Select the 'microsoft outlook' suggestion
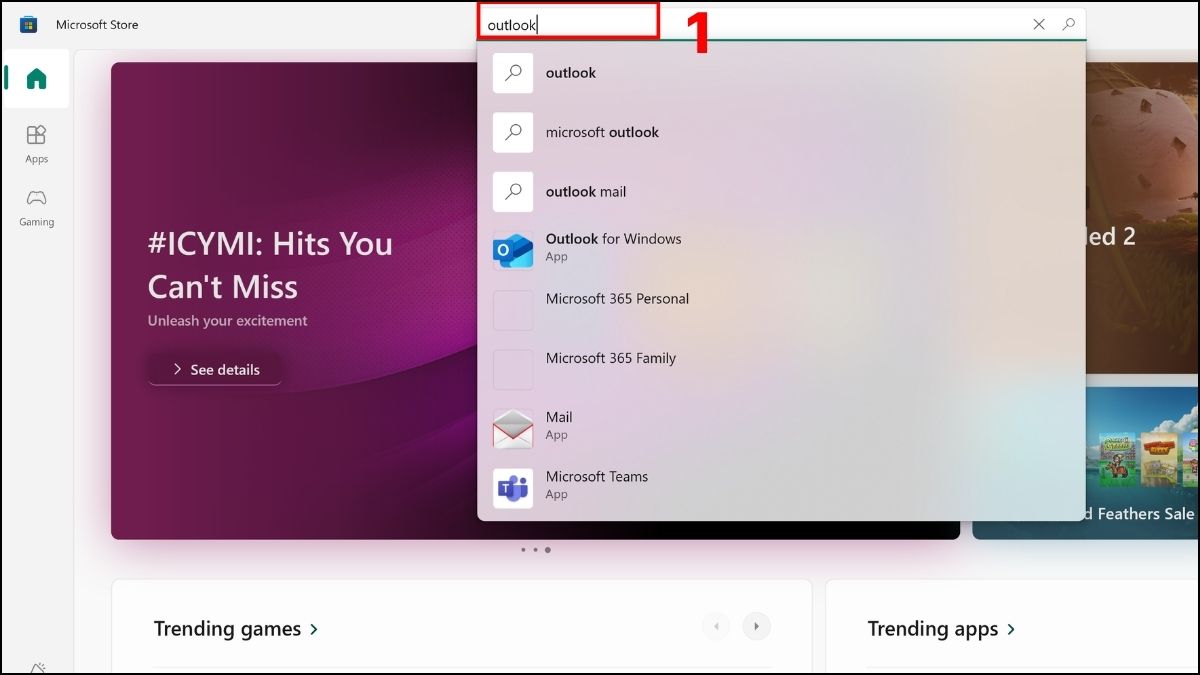 pos(781,132)
